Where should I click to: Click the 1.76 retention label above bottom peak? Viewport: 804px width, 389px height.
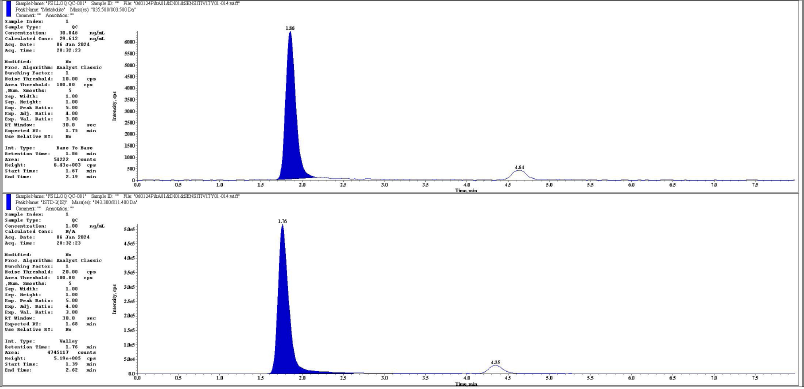tap(283, 221)
